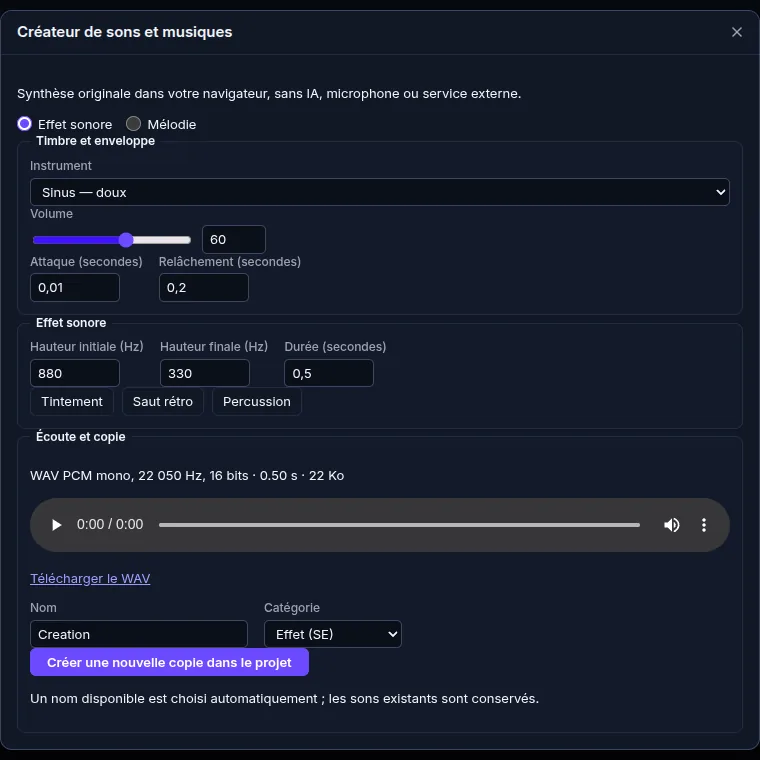Open the audio player three-dot menu
This screenshot has width=760, height=760.
(704, 525)
